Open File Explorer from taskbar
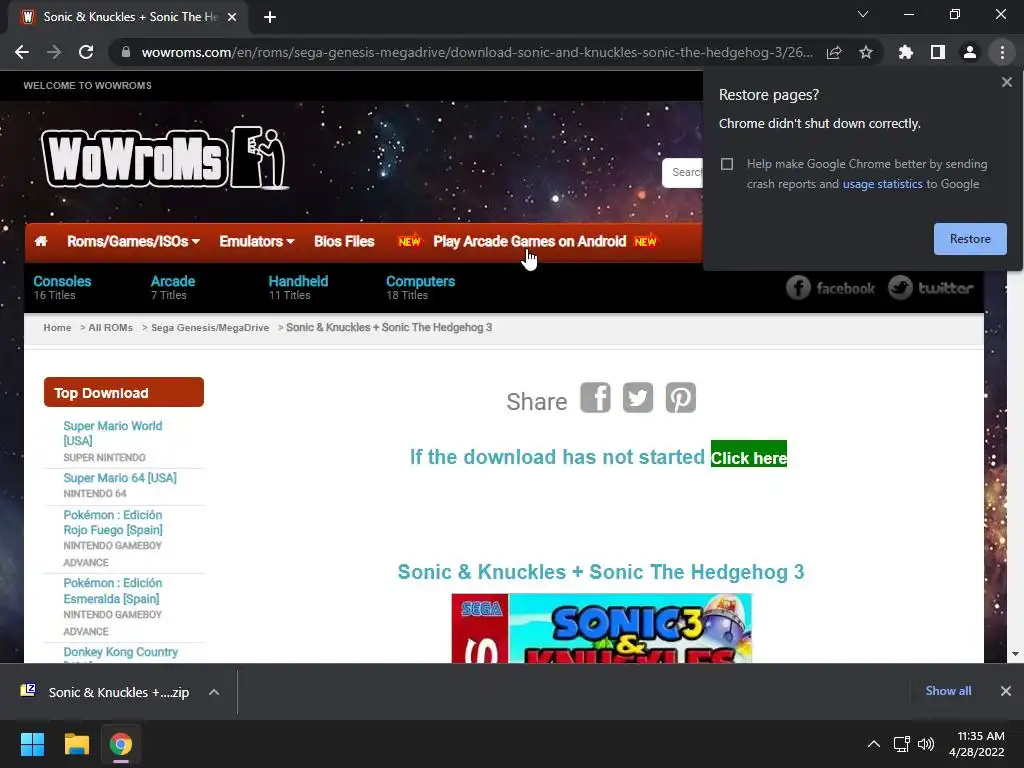This screenshot has width=1024, height=768. click(x=76, y=744)
